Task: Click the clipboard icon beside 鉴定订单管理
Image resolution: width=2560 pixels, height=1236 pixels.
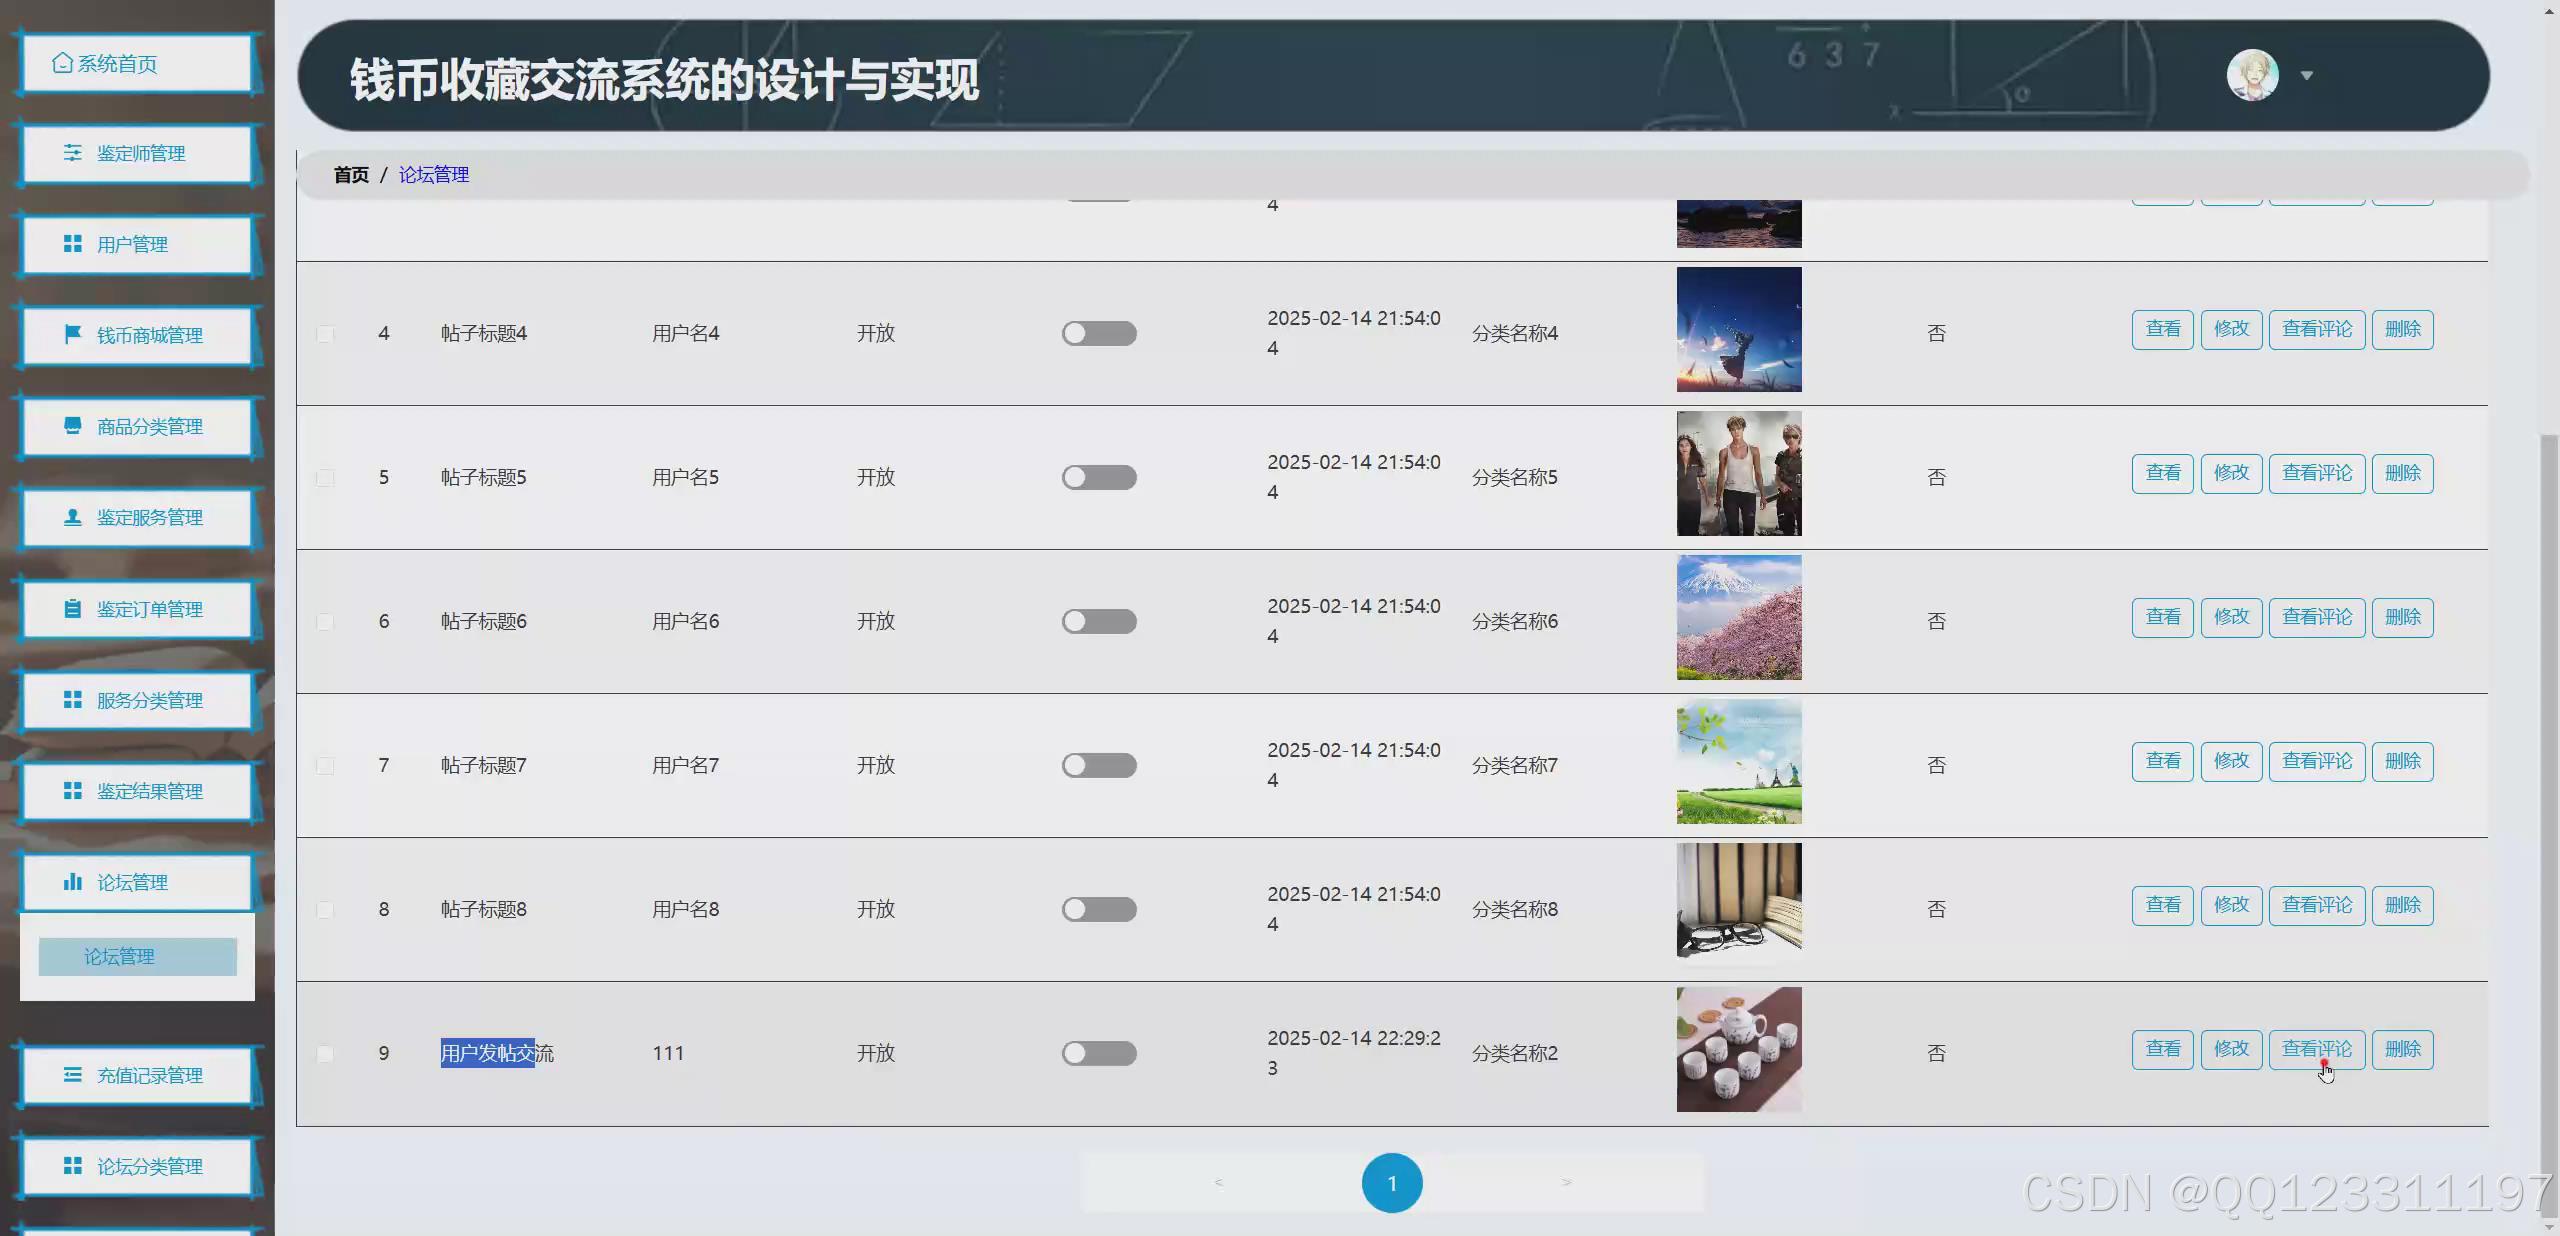Action: pyautogui.click(x=73, y=609)
